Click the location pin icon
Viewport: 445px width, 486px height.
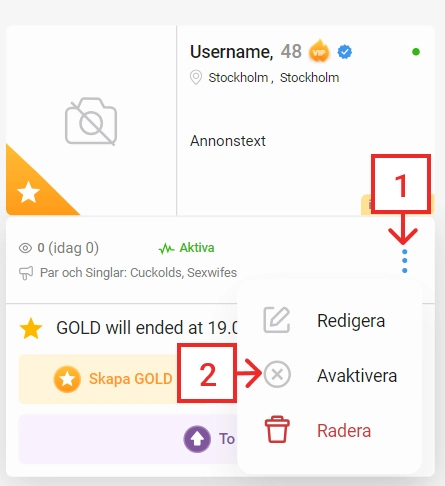(x=196, y=78)
